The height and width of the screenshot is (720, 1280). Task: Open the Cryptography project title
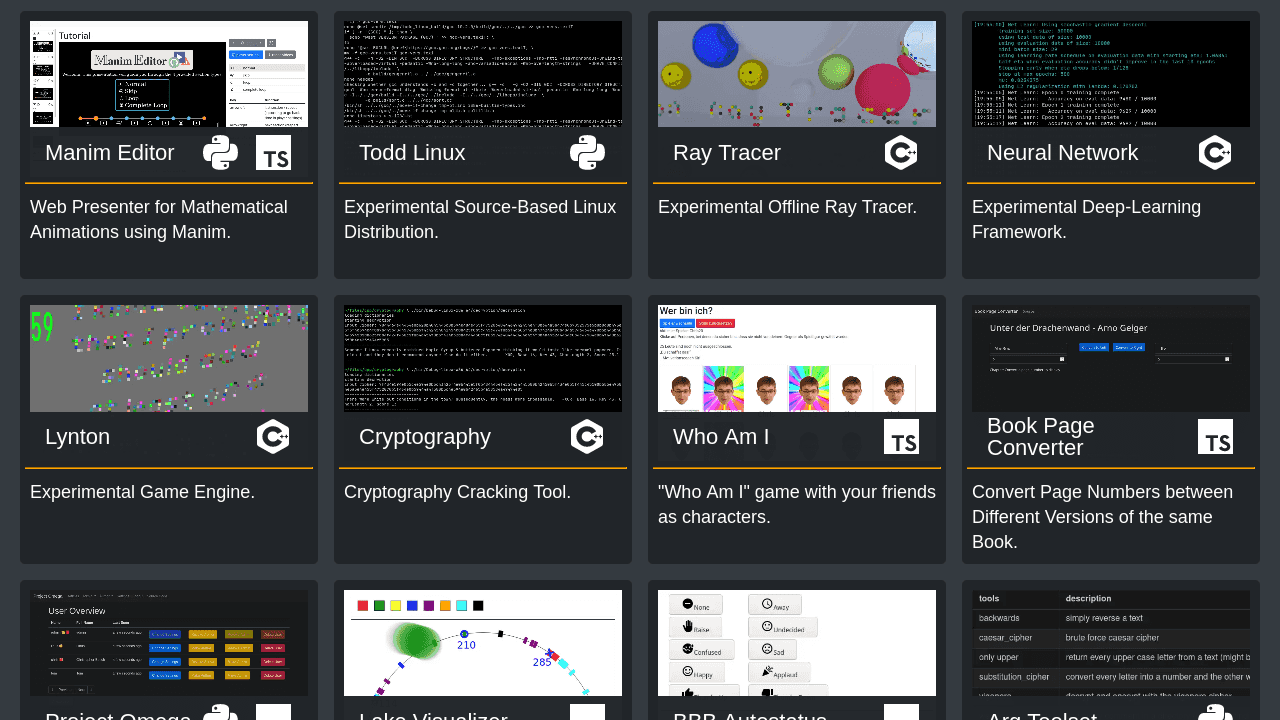[x=425, y=437]
